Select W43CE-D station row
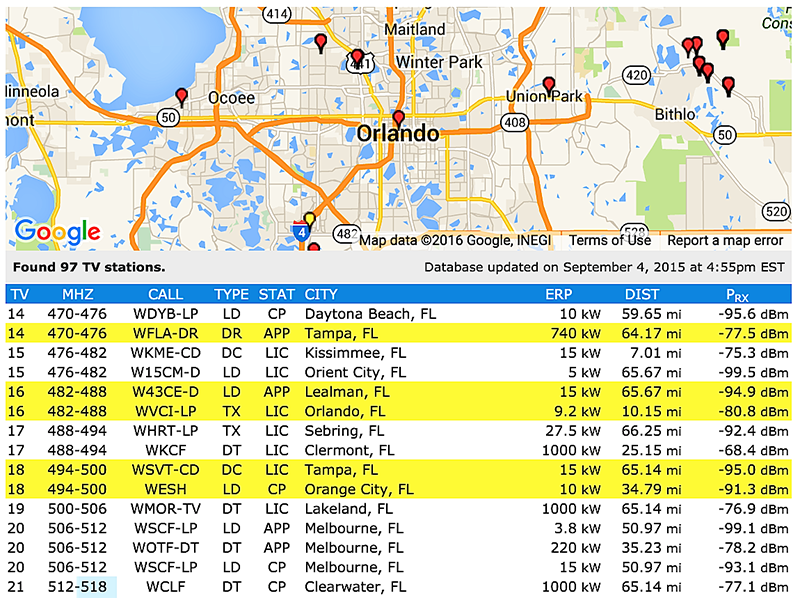This screenshot has width=800, height=598. [x=398, y=392]
